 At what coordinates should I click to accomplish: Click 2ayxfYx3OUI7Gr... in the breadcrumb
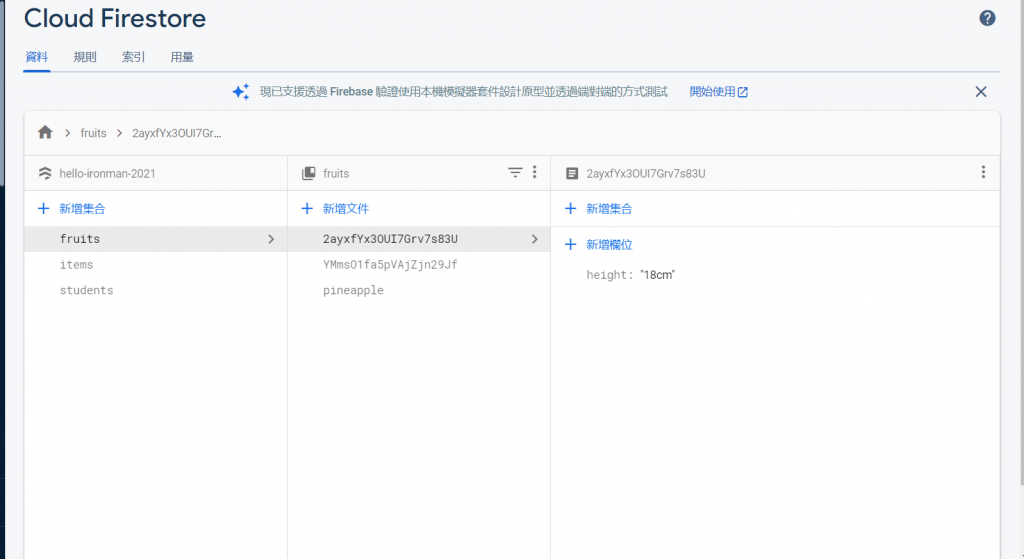pos(176,133)
